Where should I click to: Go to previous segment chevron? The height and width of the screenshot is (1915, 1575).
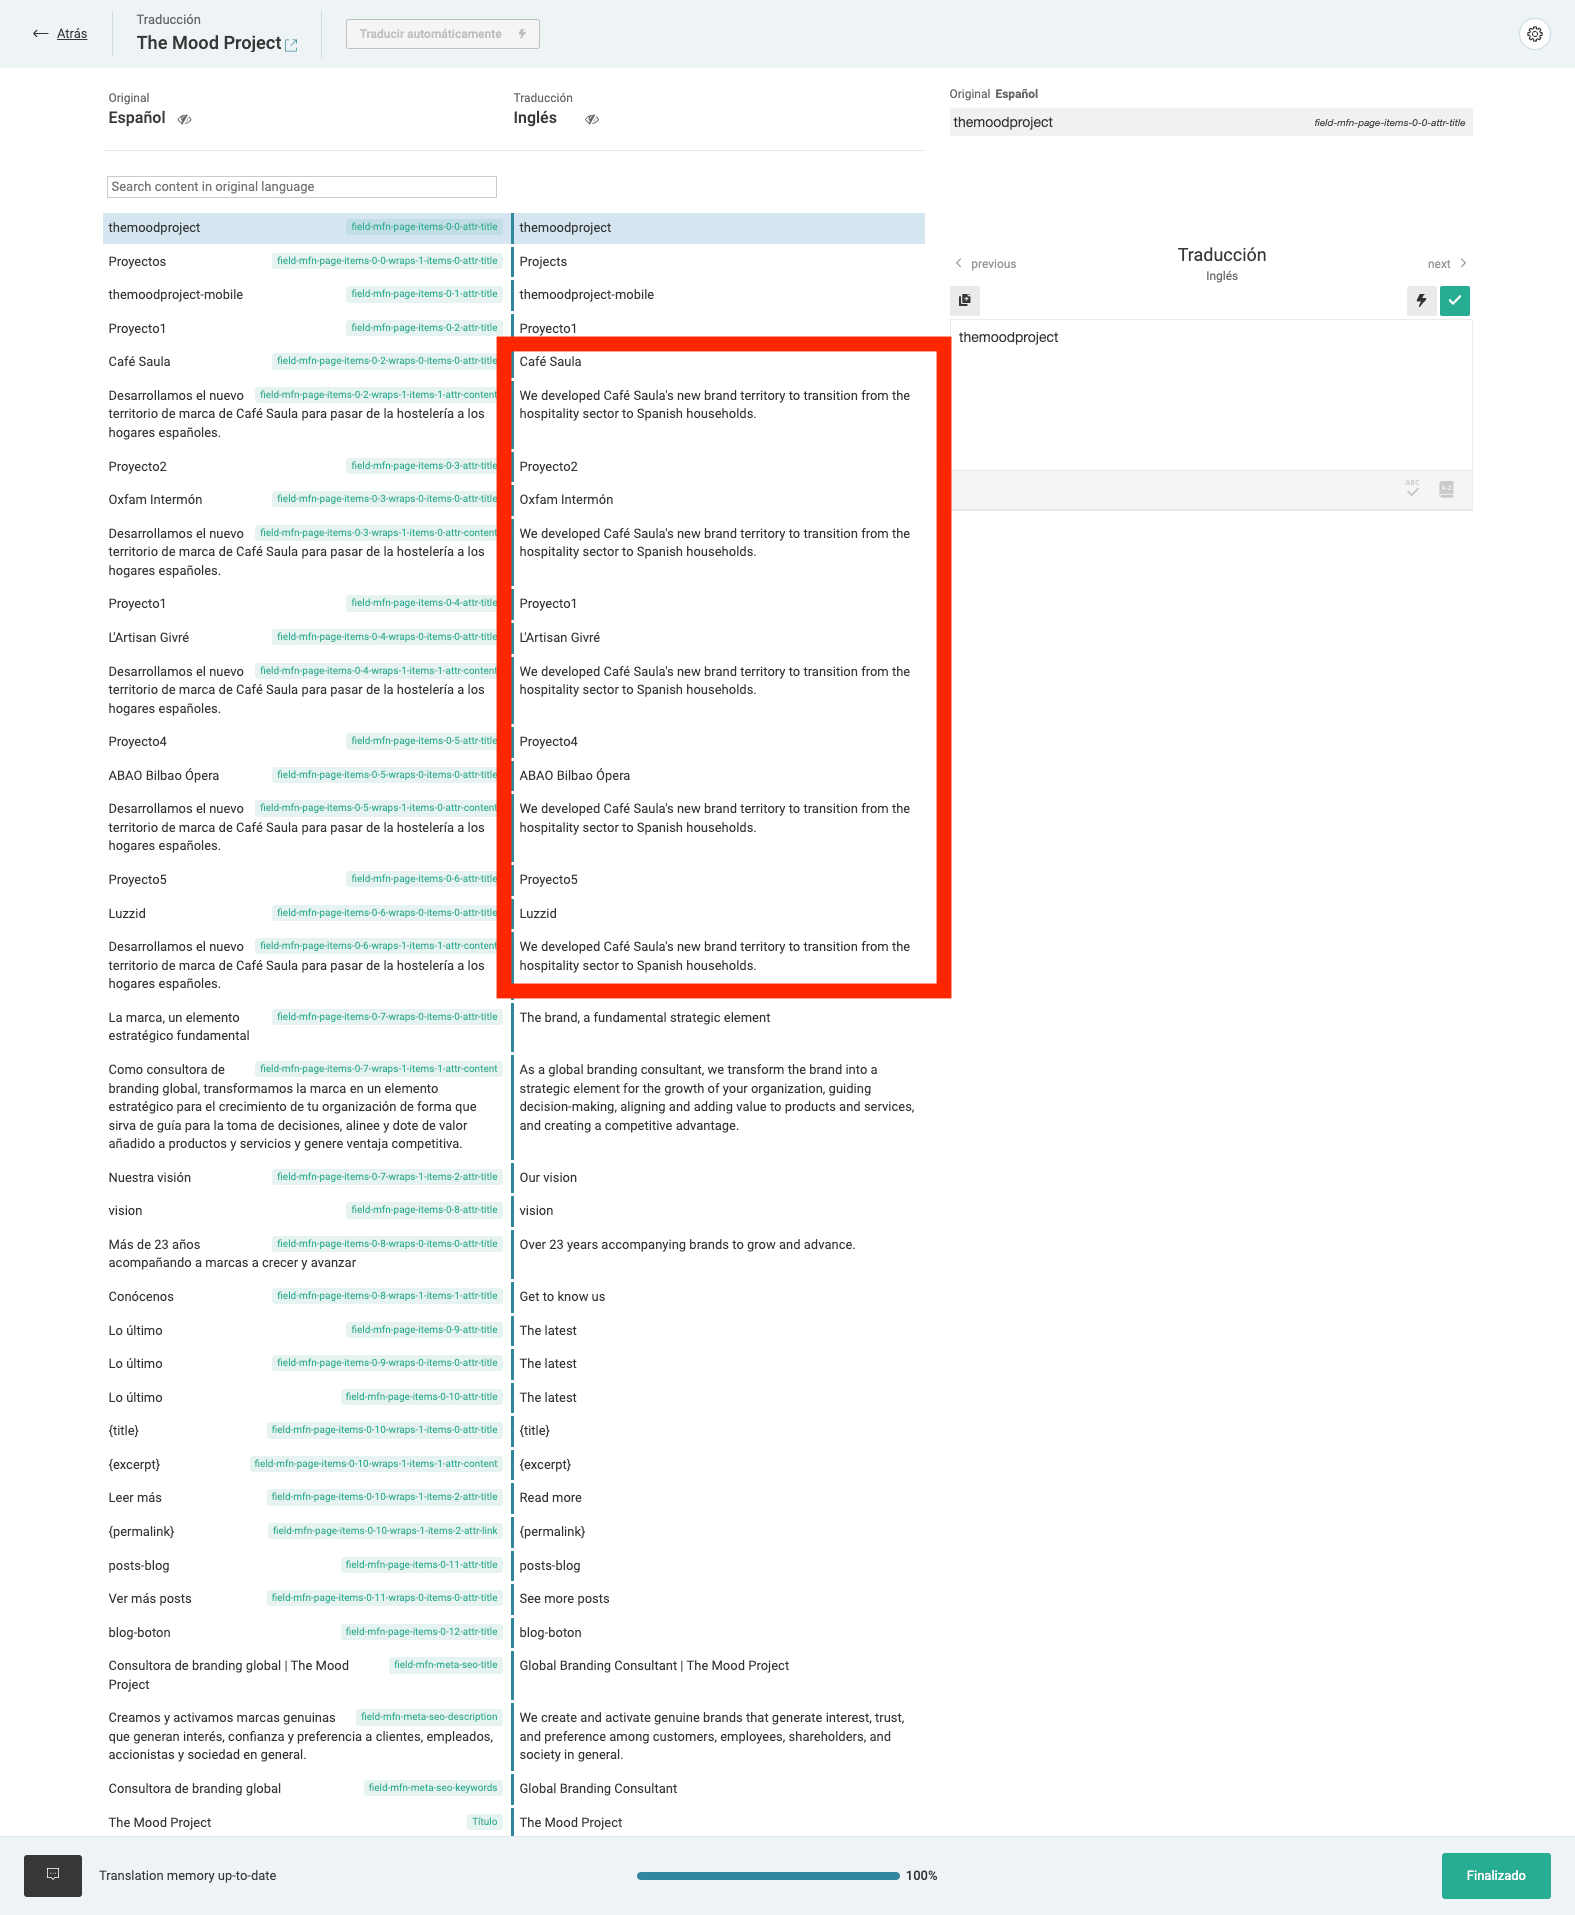(x=958, y=263)
